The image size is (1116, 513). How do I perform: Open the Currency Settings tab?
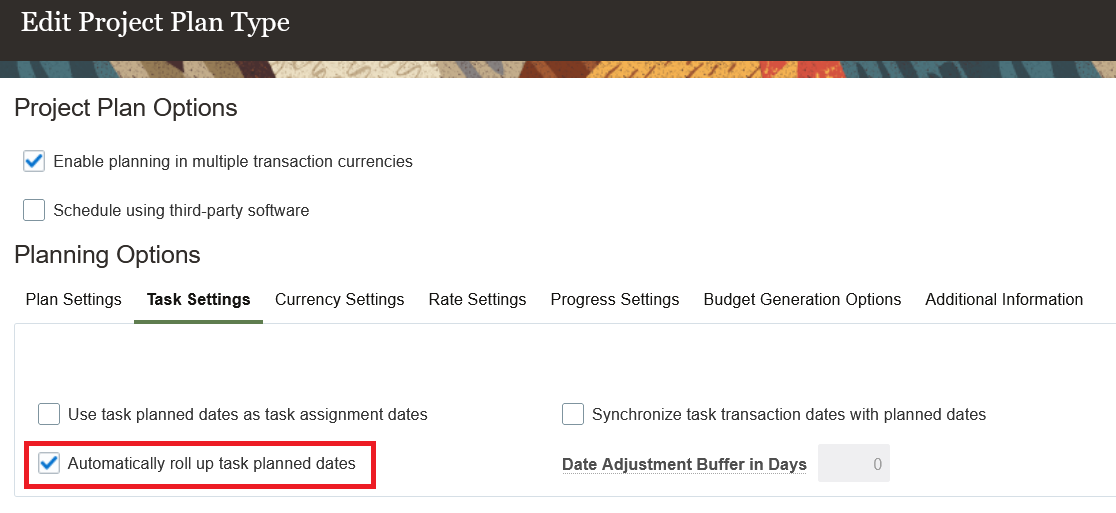click(x=339, y=300)
